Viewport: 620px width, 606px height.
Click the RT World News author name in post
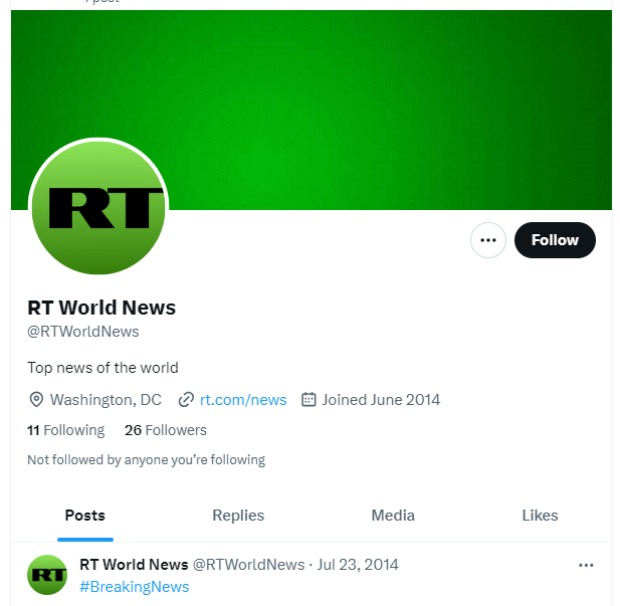click(x=134, y=564)
